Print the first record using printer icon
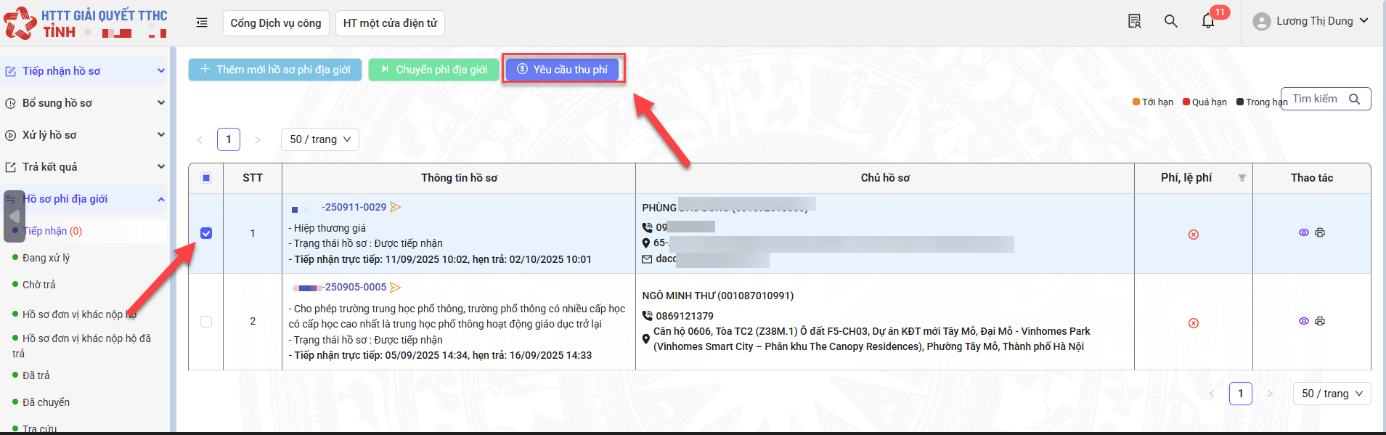 coord(1320,232)
